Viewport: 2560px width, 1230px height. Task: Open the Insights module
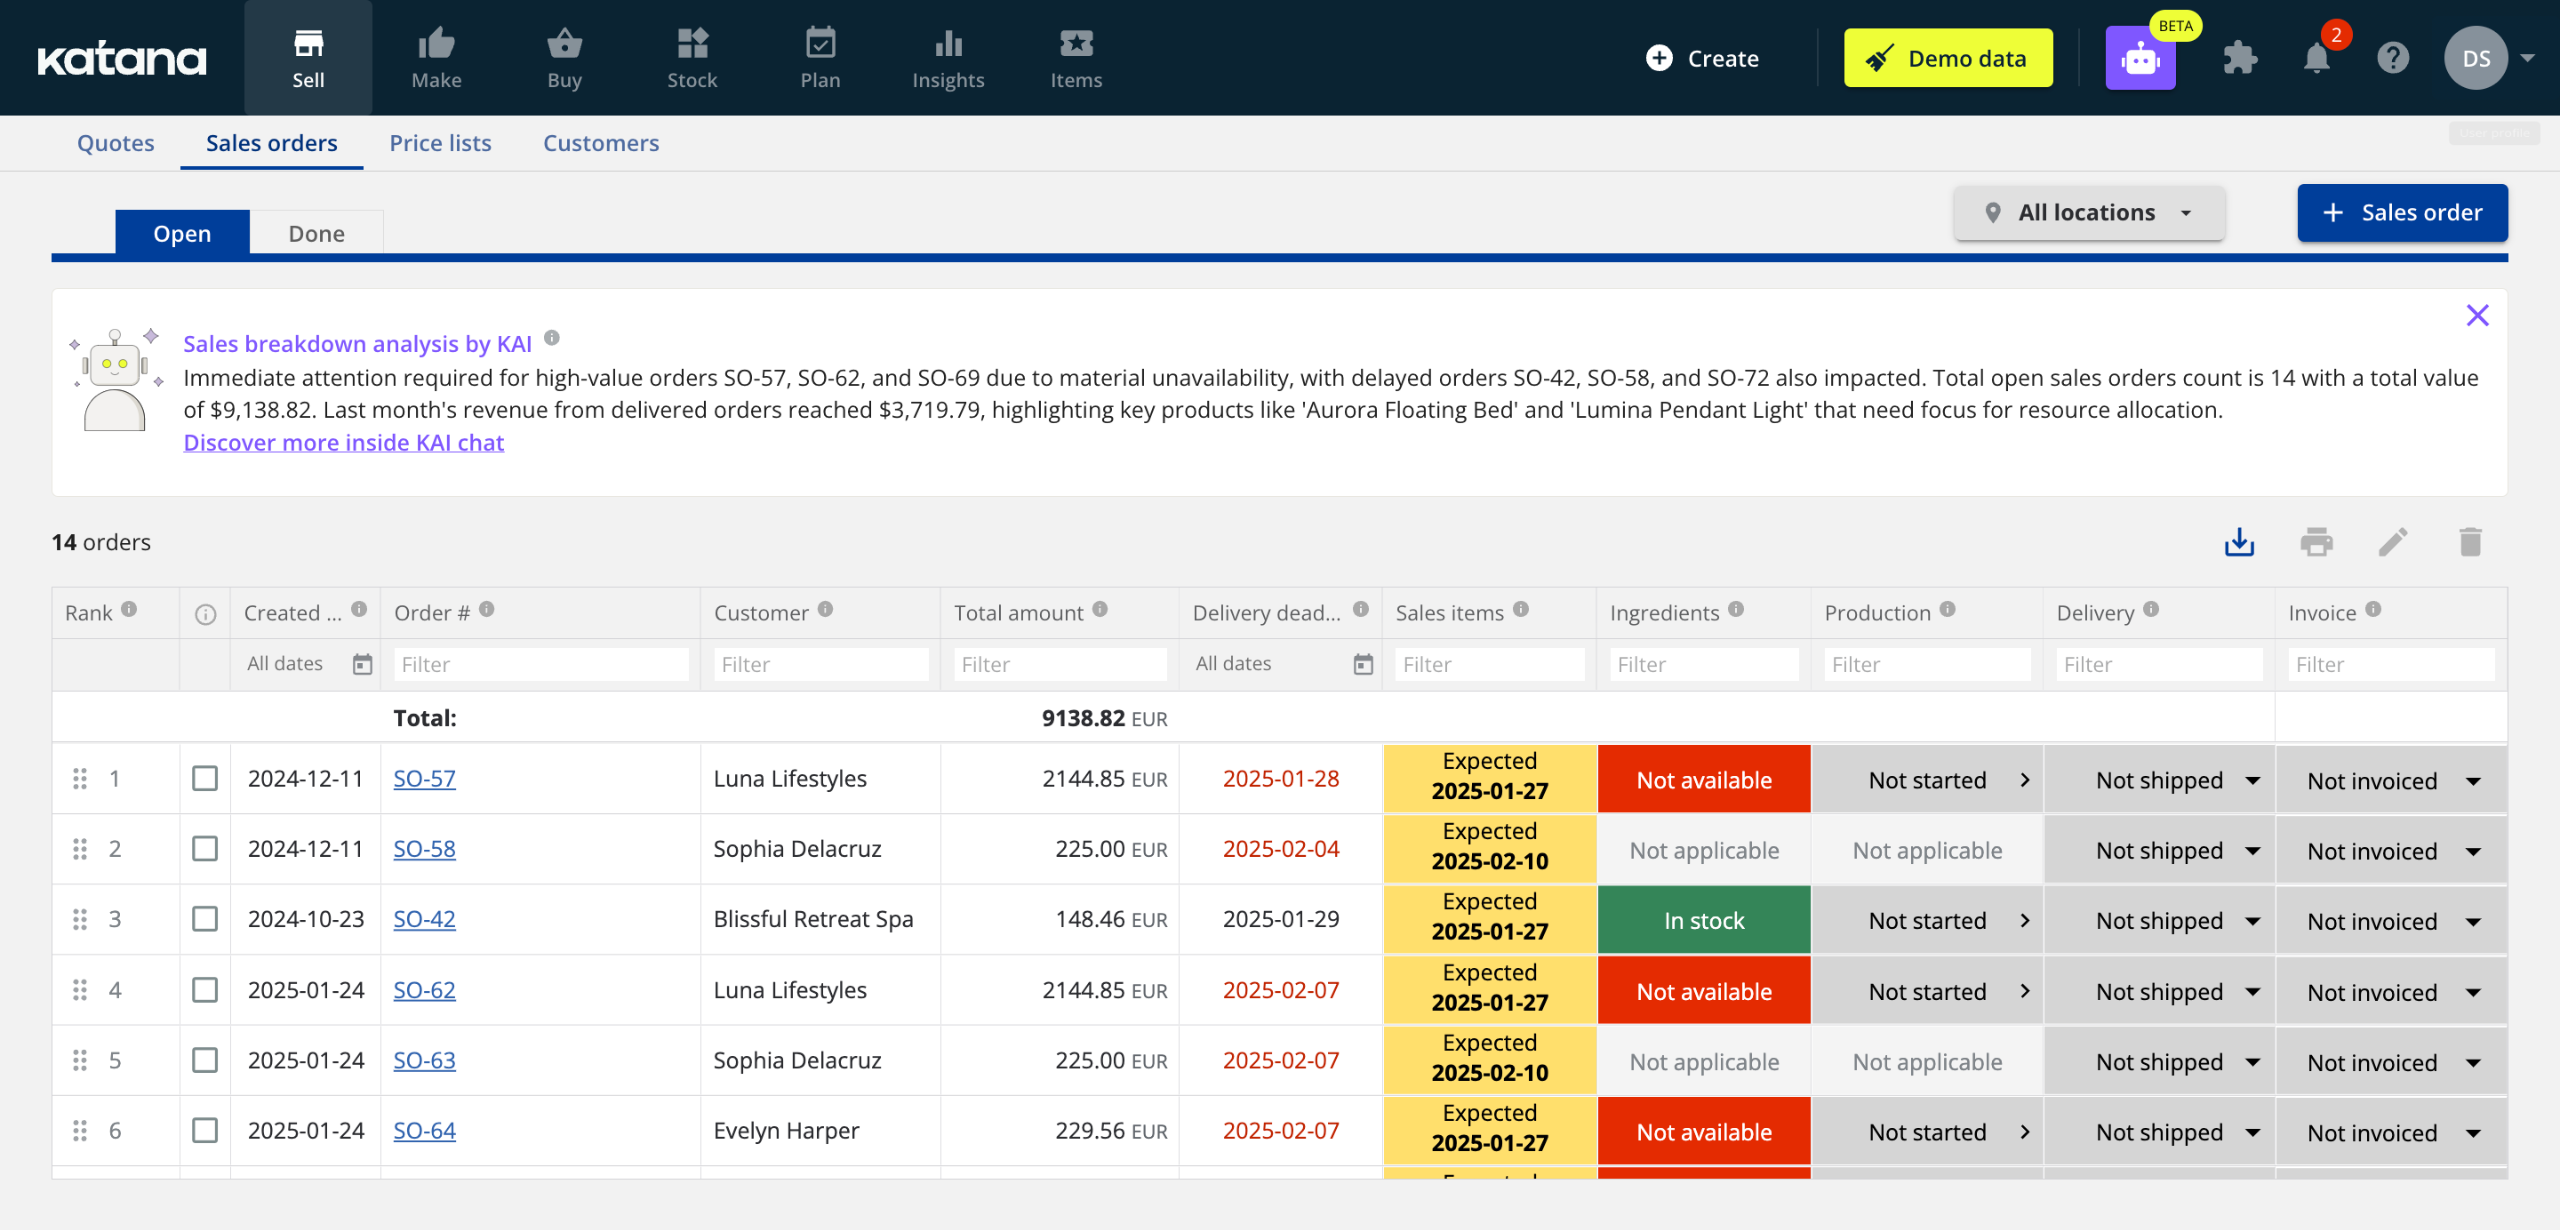948,58
